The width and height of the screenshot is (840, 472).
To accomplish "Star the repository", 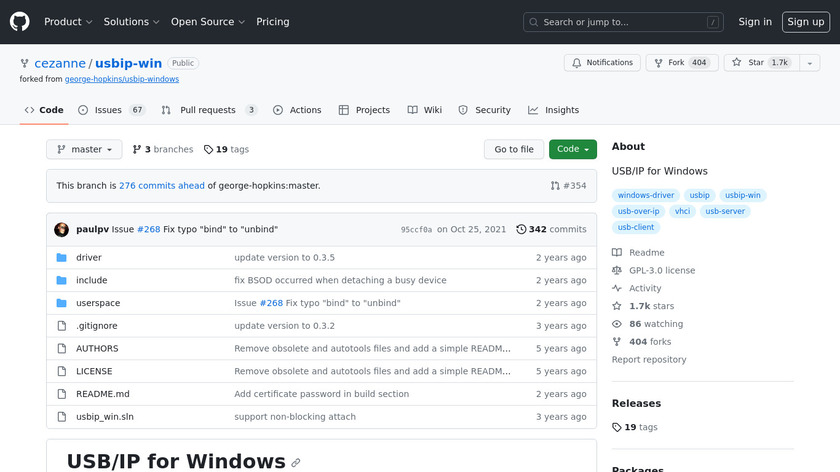I will pyautogui.click(x=762, y=63).
